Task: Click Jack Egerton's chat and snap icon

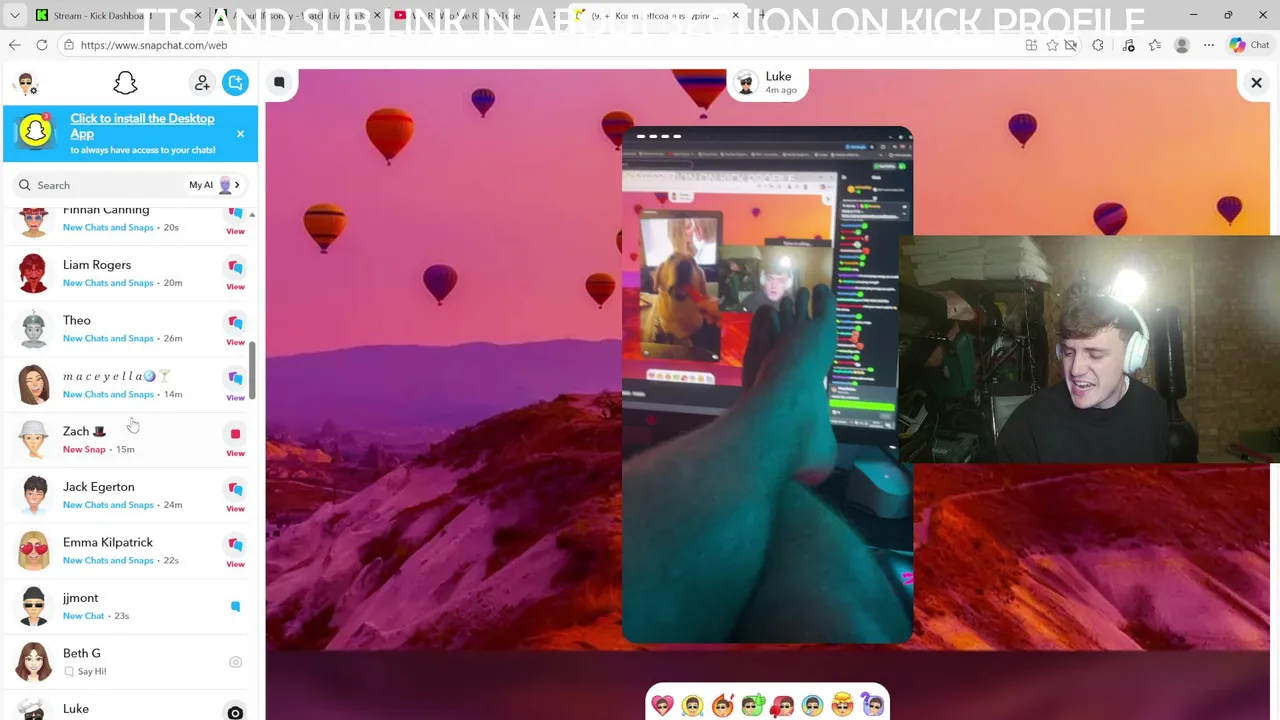Action: pos(235,489)
